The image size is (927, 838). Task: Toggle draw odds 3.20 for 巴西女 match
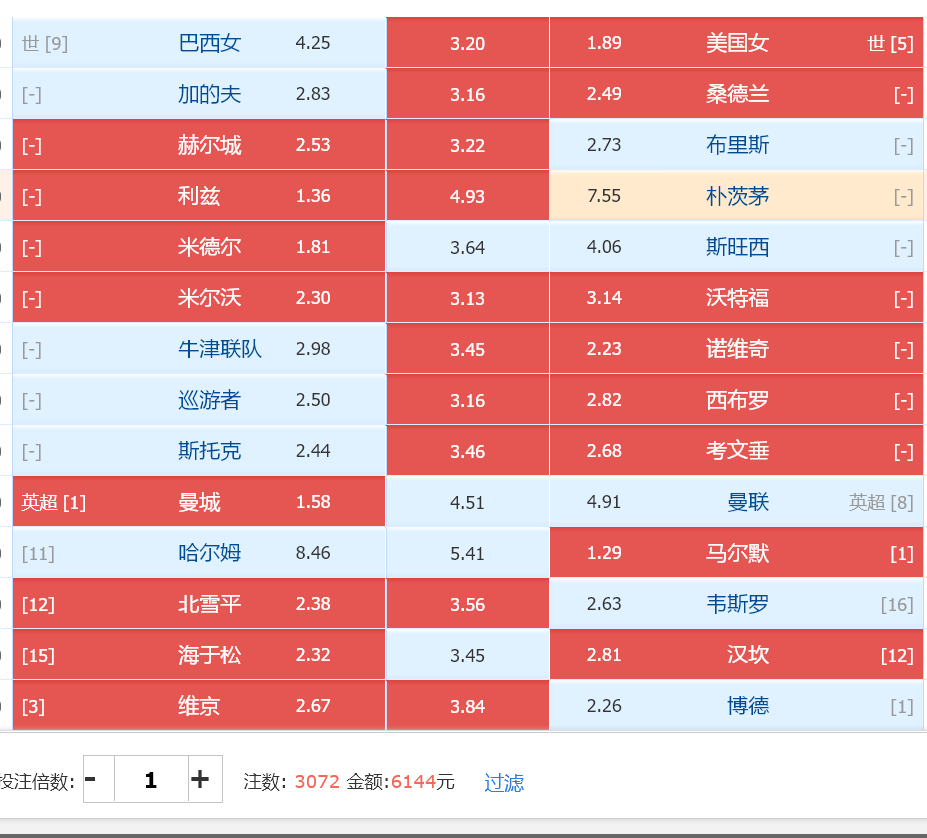pos(468,43)
